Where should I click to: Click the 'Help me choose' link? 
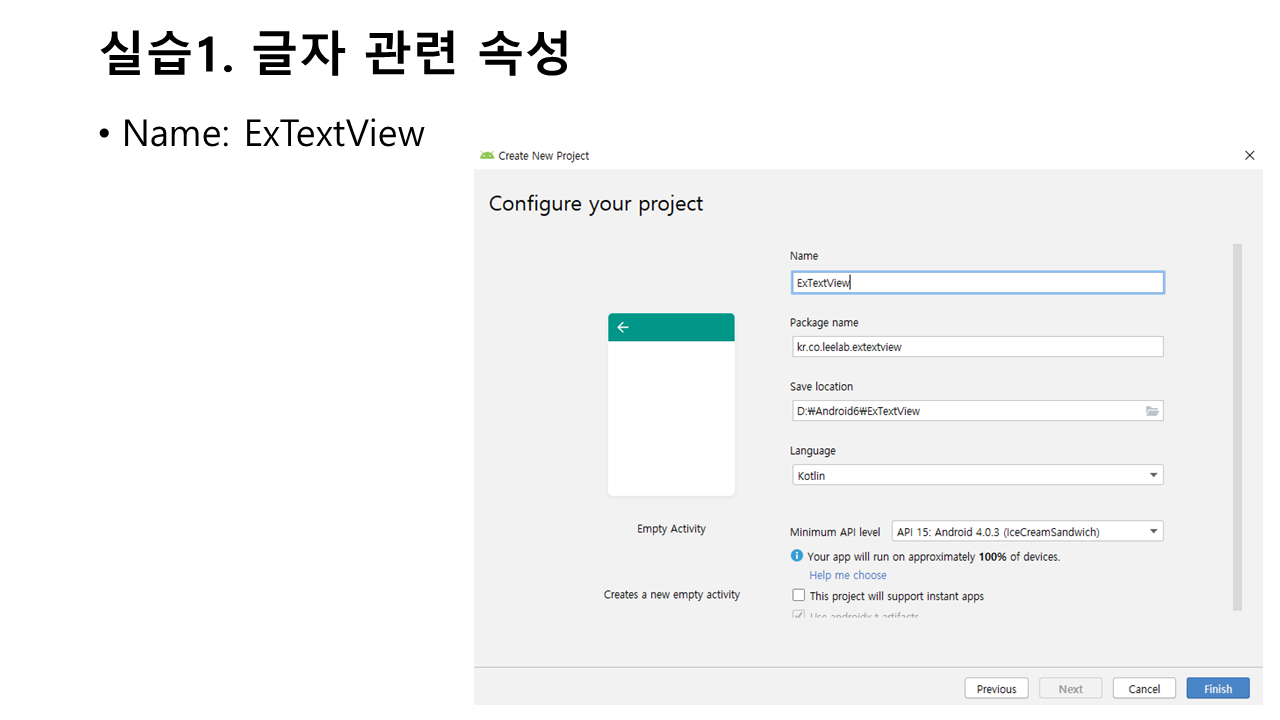[848, 575]
